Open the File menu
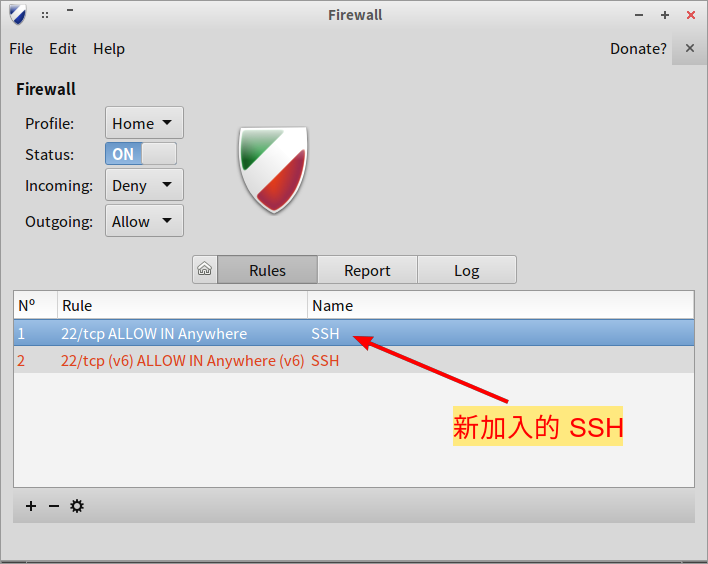 (x=21, y=49)
